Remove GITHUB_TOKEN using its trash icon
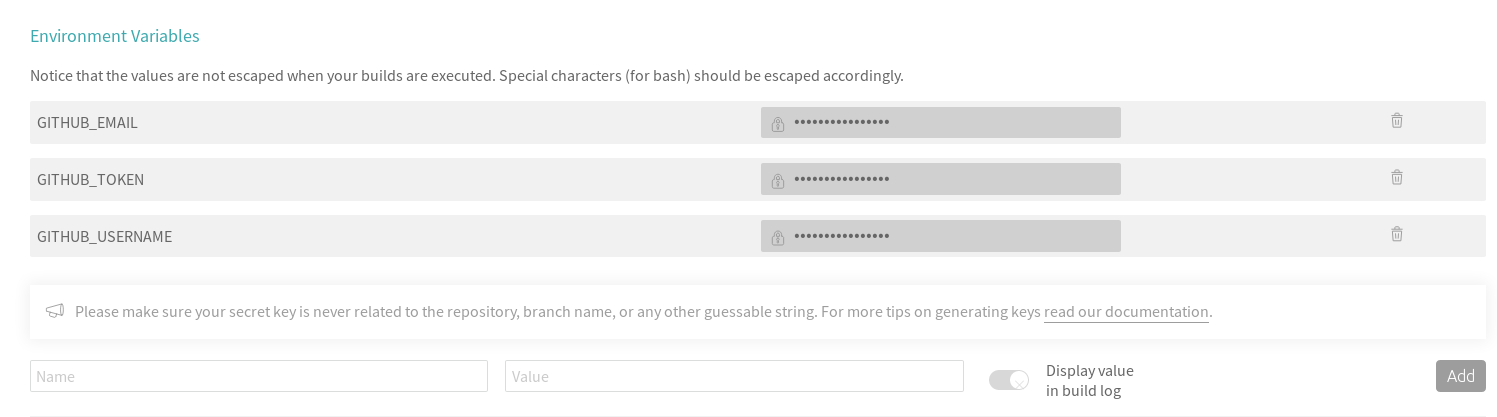The height and width of the screenshot is (417, 1497). point(1396,178)
